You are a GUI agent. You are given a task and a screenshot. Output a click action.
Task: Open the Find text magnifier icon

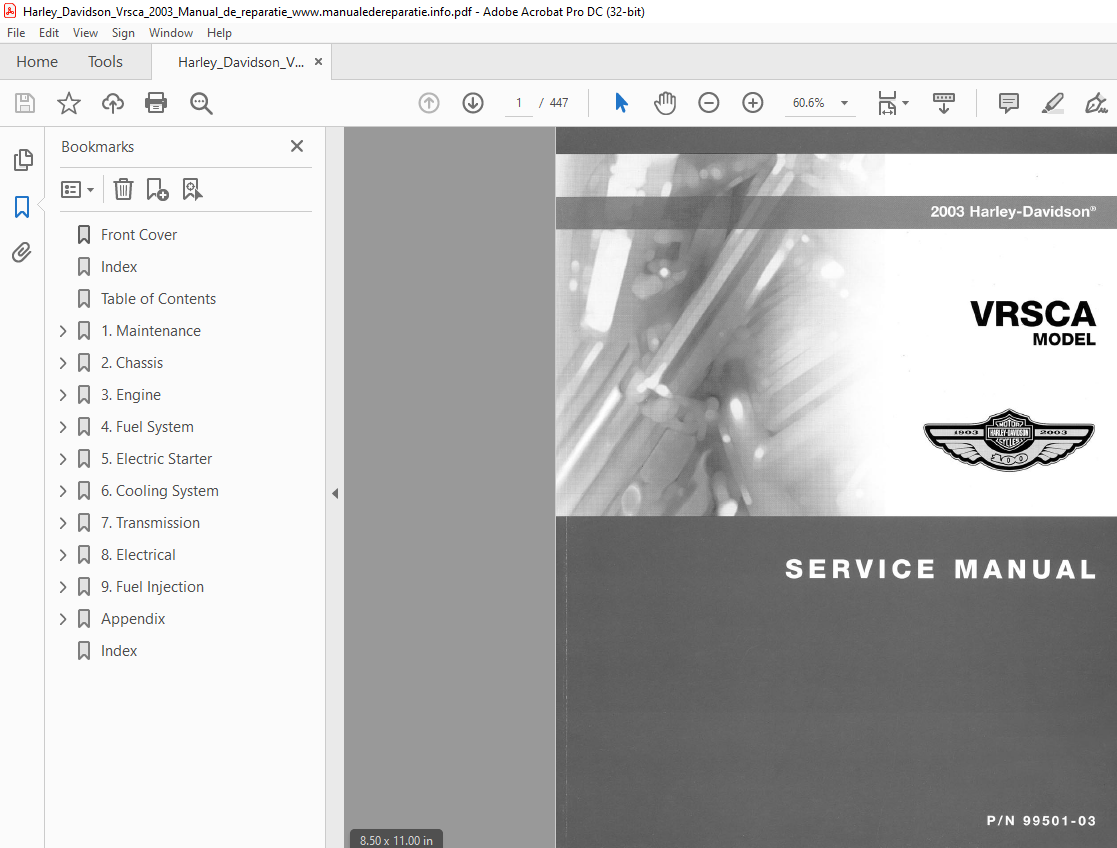[x=201, y=103]
